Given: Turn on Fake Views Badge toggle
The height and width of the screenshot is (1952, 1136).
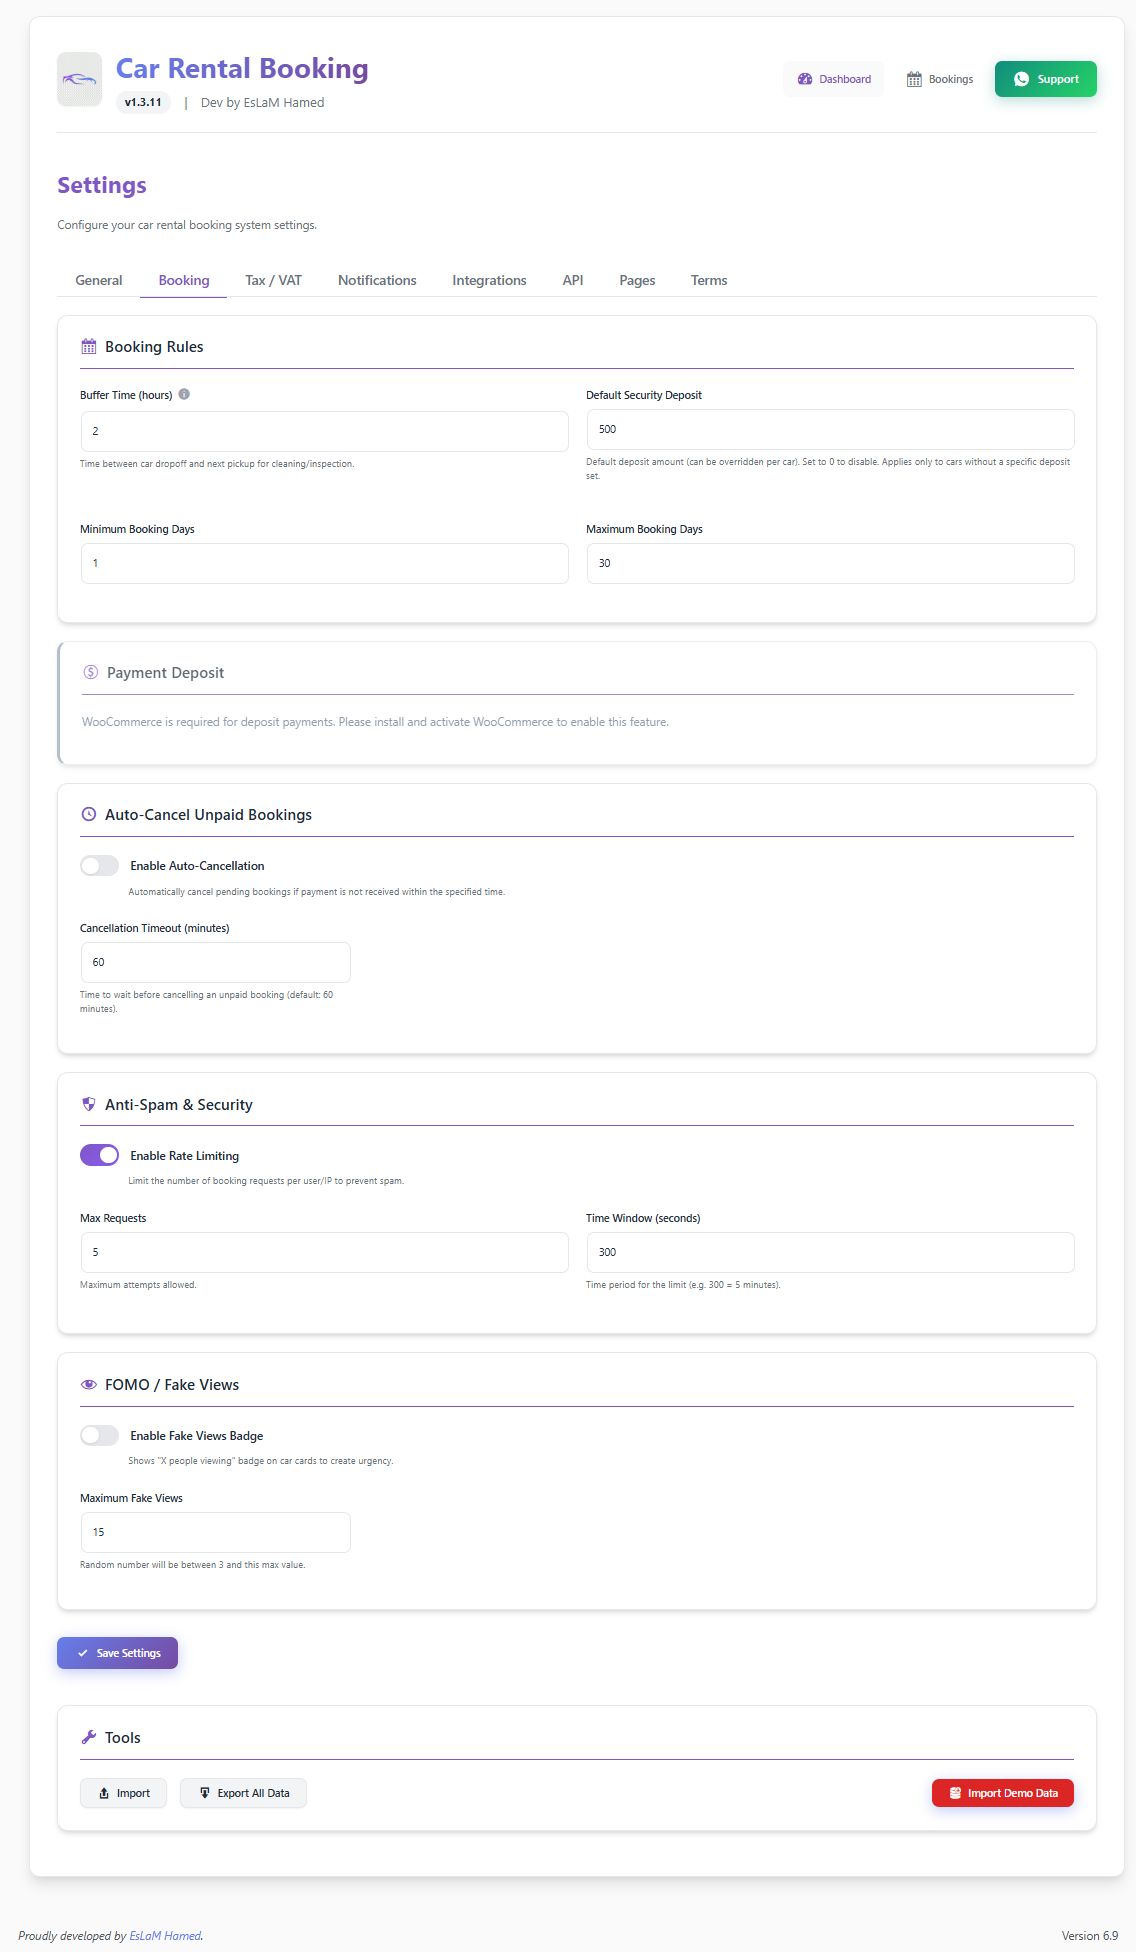Looking at the screenshot, I should click(x=100, y=1435).
